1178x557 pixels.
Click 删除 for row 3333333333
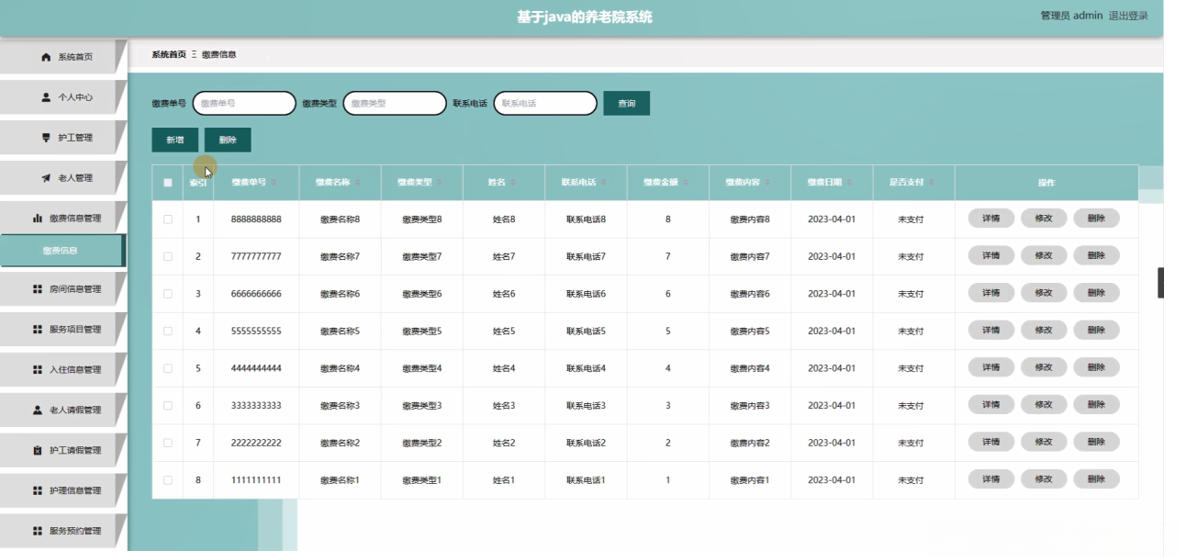(x=1096, y=404)
